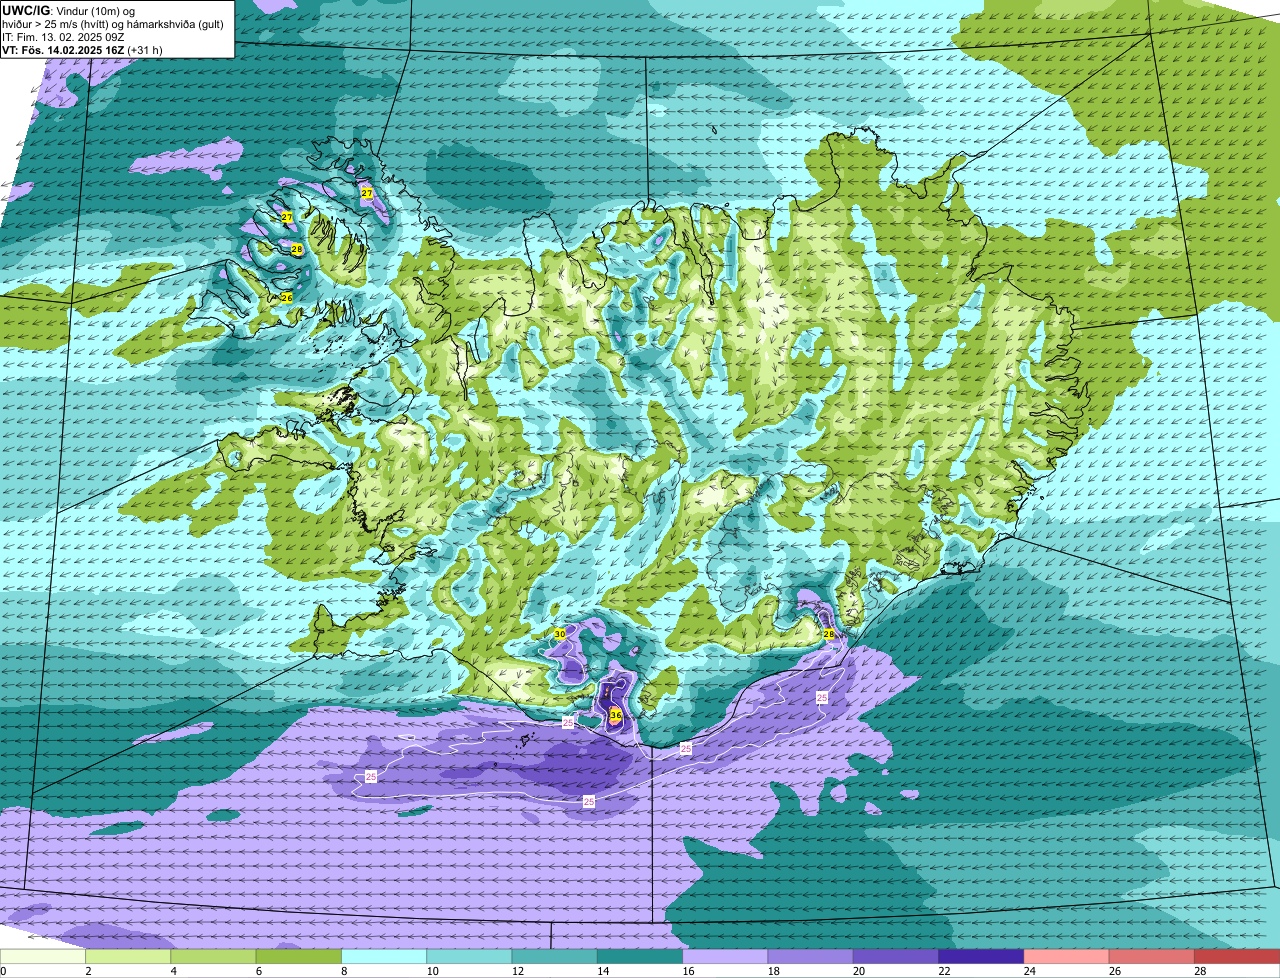
Task: Select the 10–12 m/s legend color swatch
Action: [469, 956]
